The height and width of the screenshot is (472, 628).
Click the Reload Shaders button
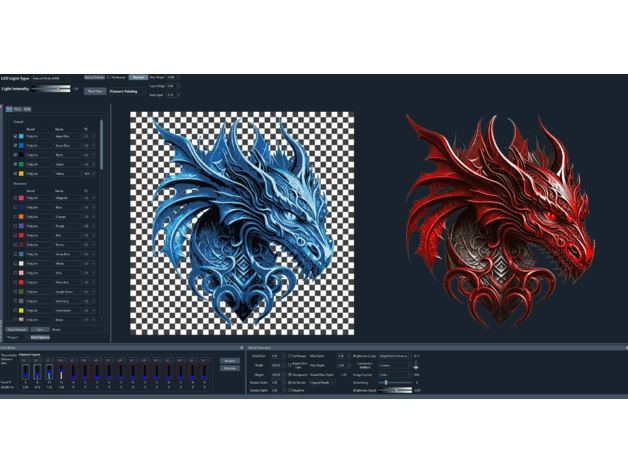click(95, 77)
